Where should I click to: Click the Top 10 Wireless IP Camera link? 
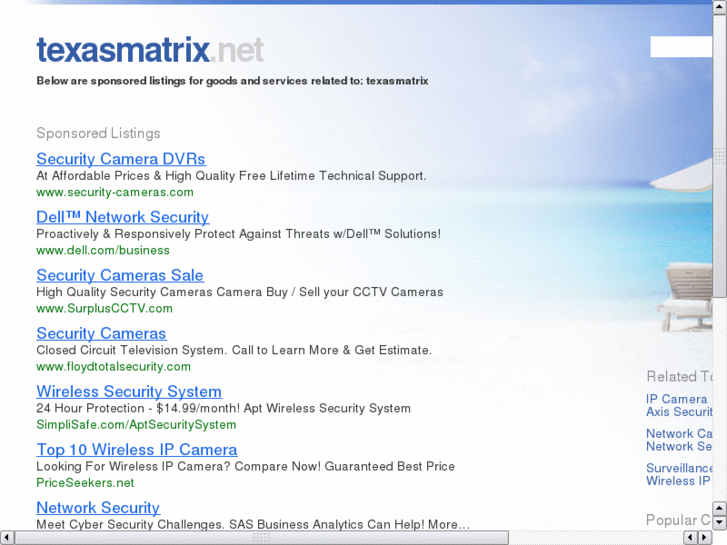(x=137, y=449)
